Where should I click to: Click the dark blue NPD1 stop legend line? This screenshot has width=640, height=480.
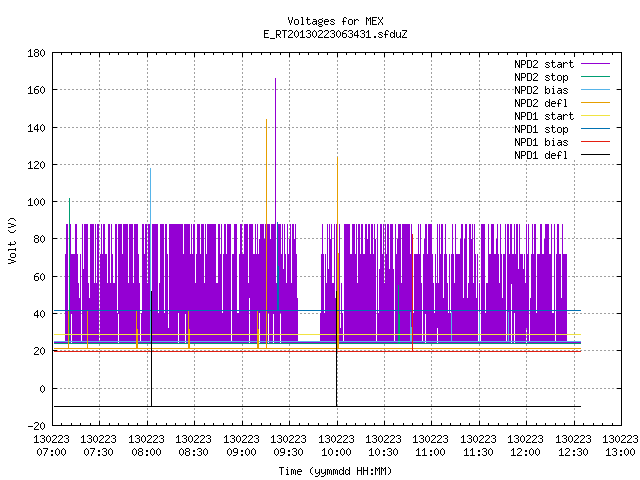click(x=595, y=129)
